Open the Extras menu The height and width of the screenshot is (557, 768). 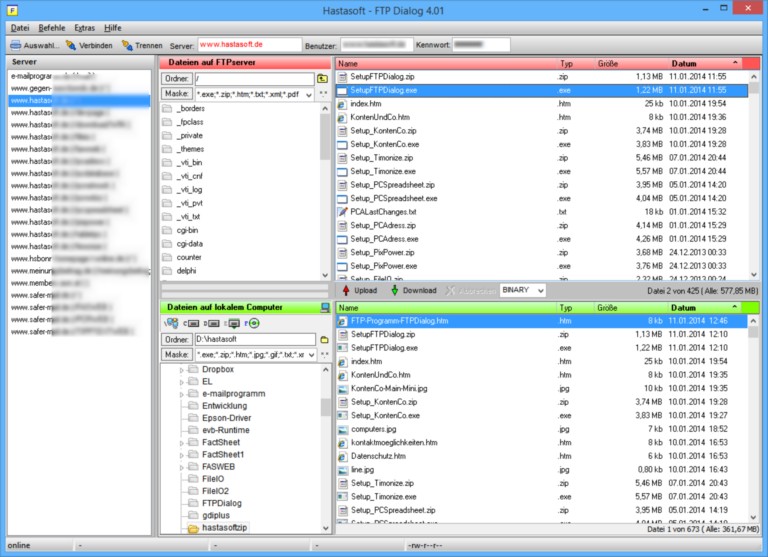click(85, 28)
